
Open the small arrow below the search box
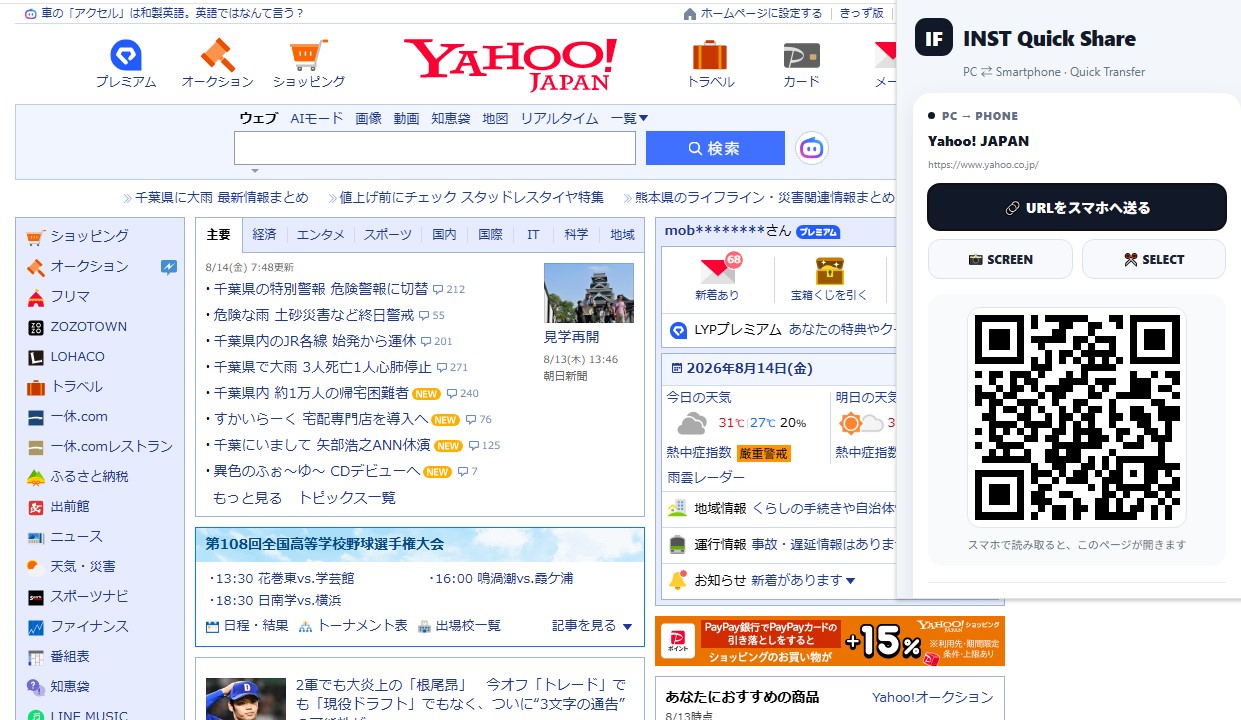click(255, 171)
